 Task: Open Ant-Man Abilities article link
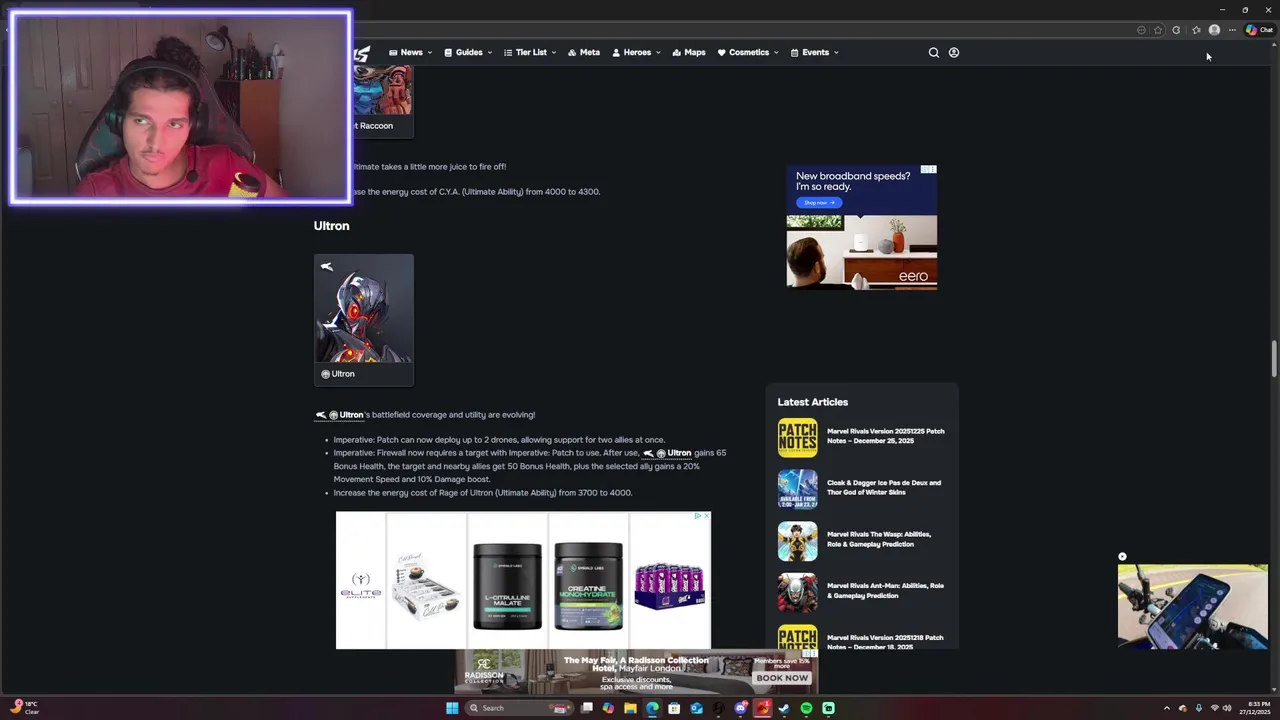tap(885, 591)
